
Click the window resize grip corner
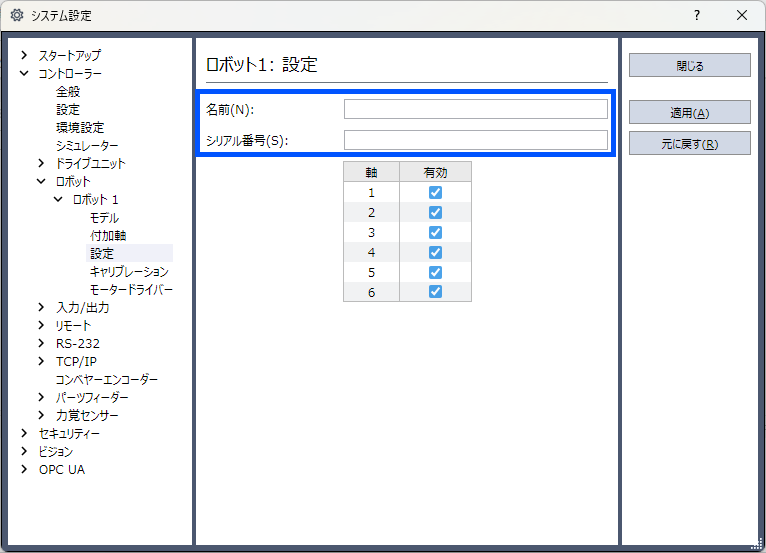tap(757, 543)
